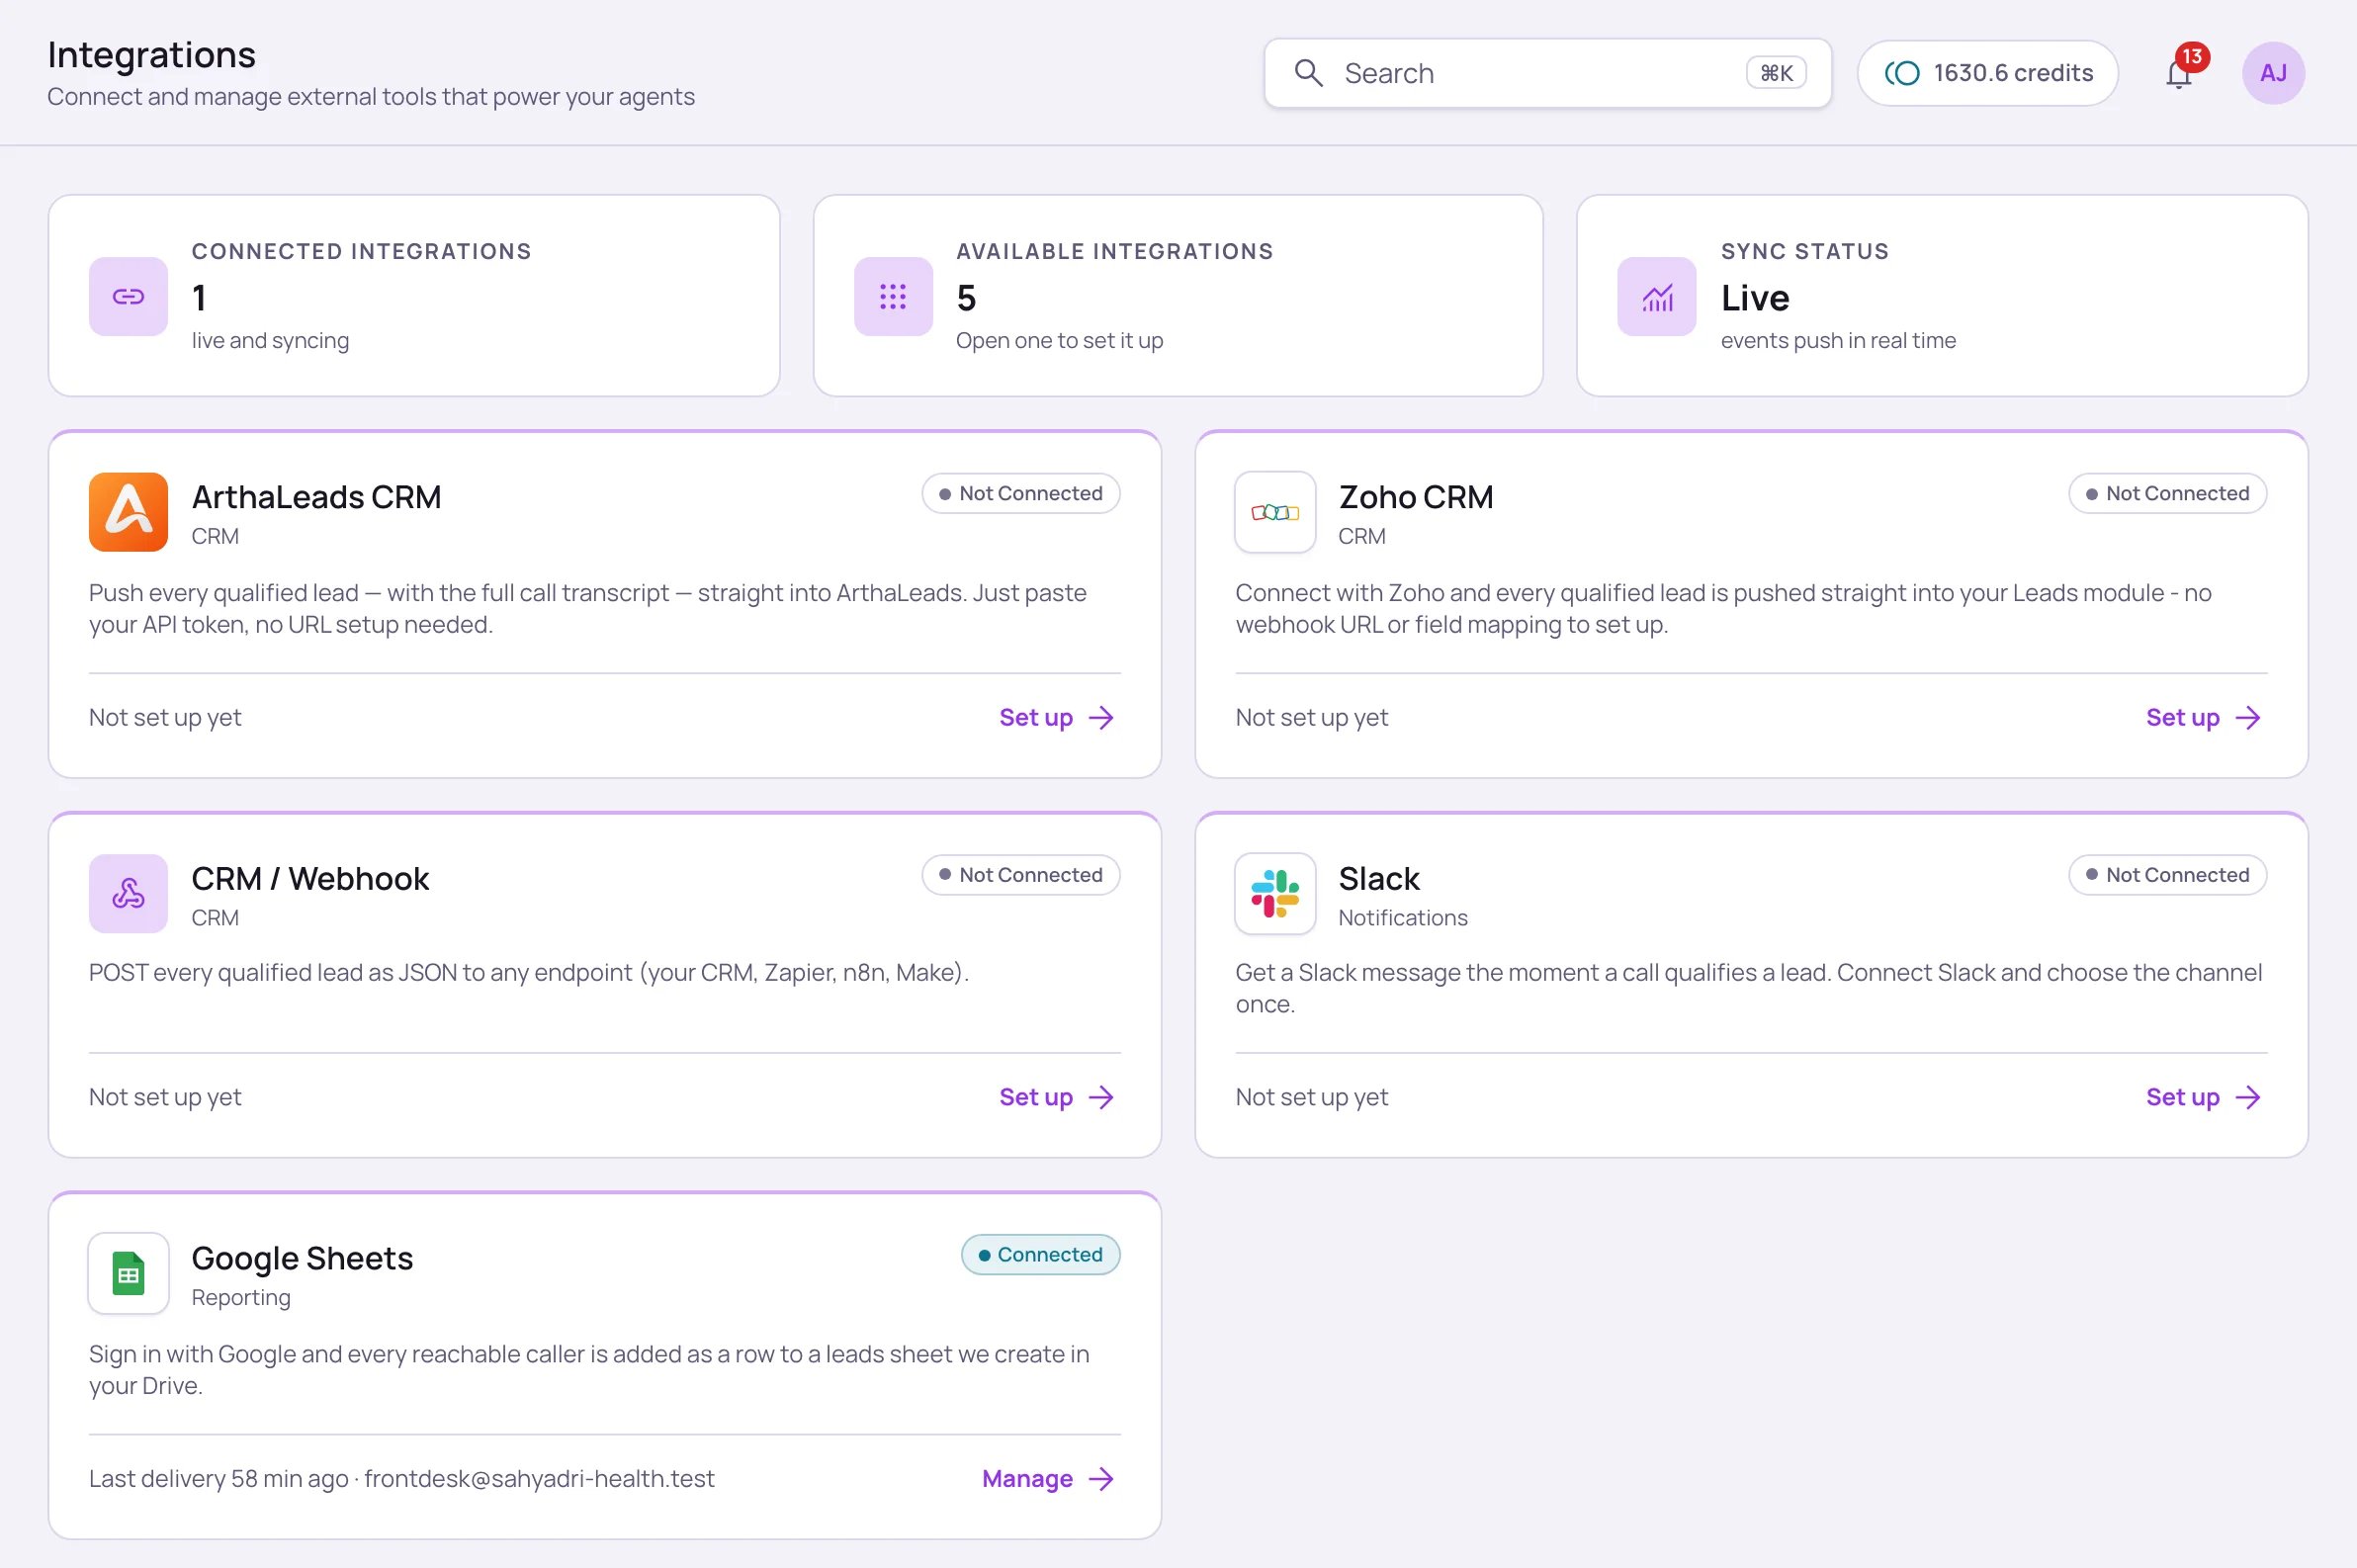Click the search magnifier icon

tap(1308, 73)
